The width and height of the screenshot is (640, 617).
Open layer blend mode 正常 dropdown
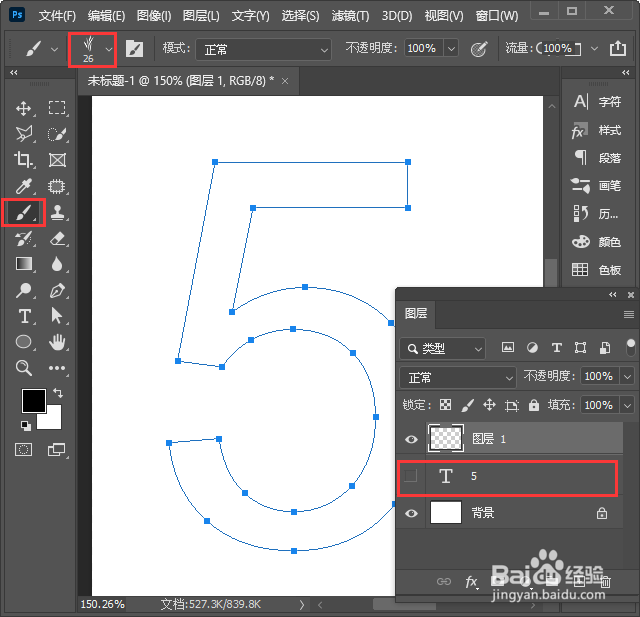(458, 377)
